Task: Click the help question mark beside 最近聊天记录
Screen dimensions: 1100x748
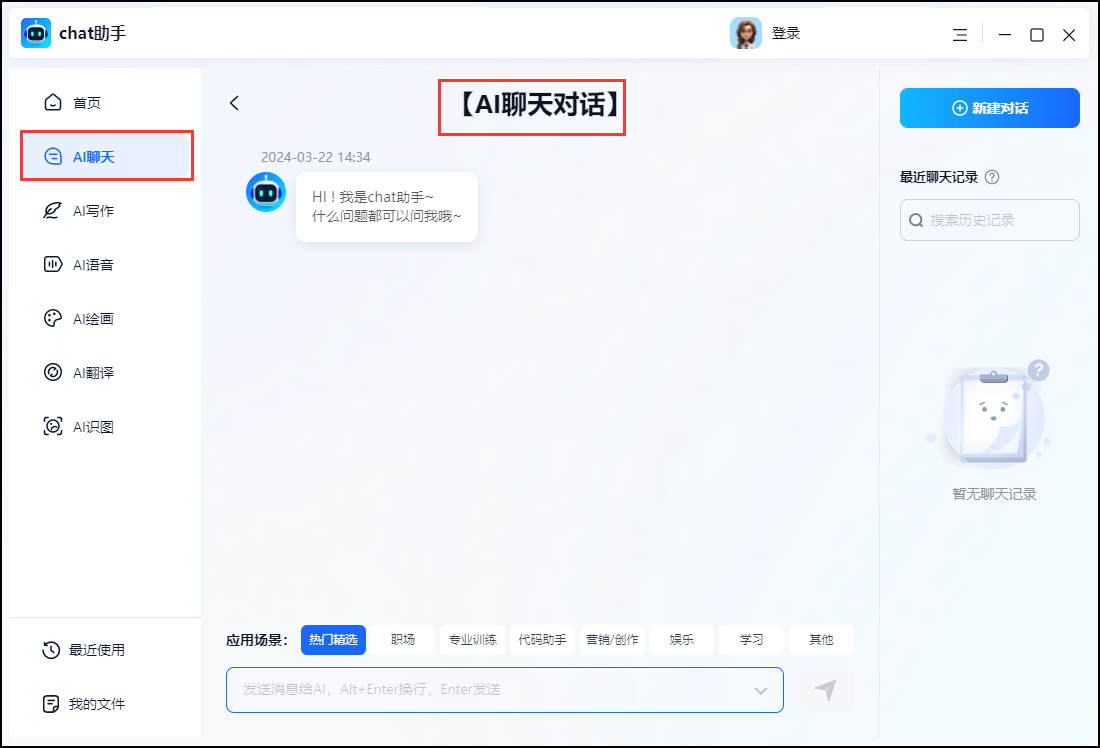Action: (992, 177)
